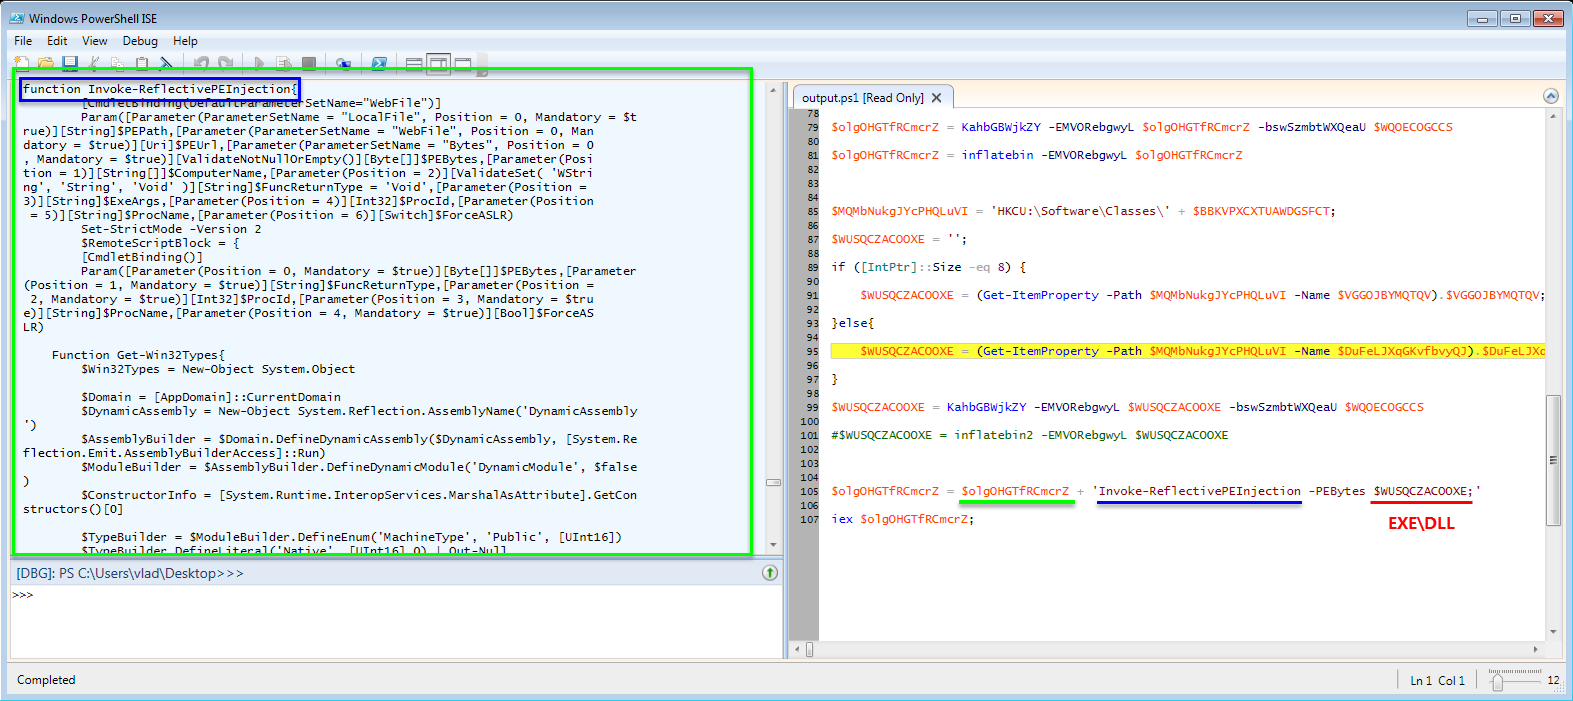Click the 'Completed' status bar text

pyautogui.click(x=46, y=680)
